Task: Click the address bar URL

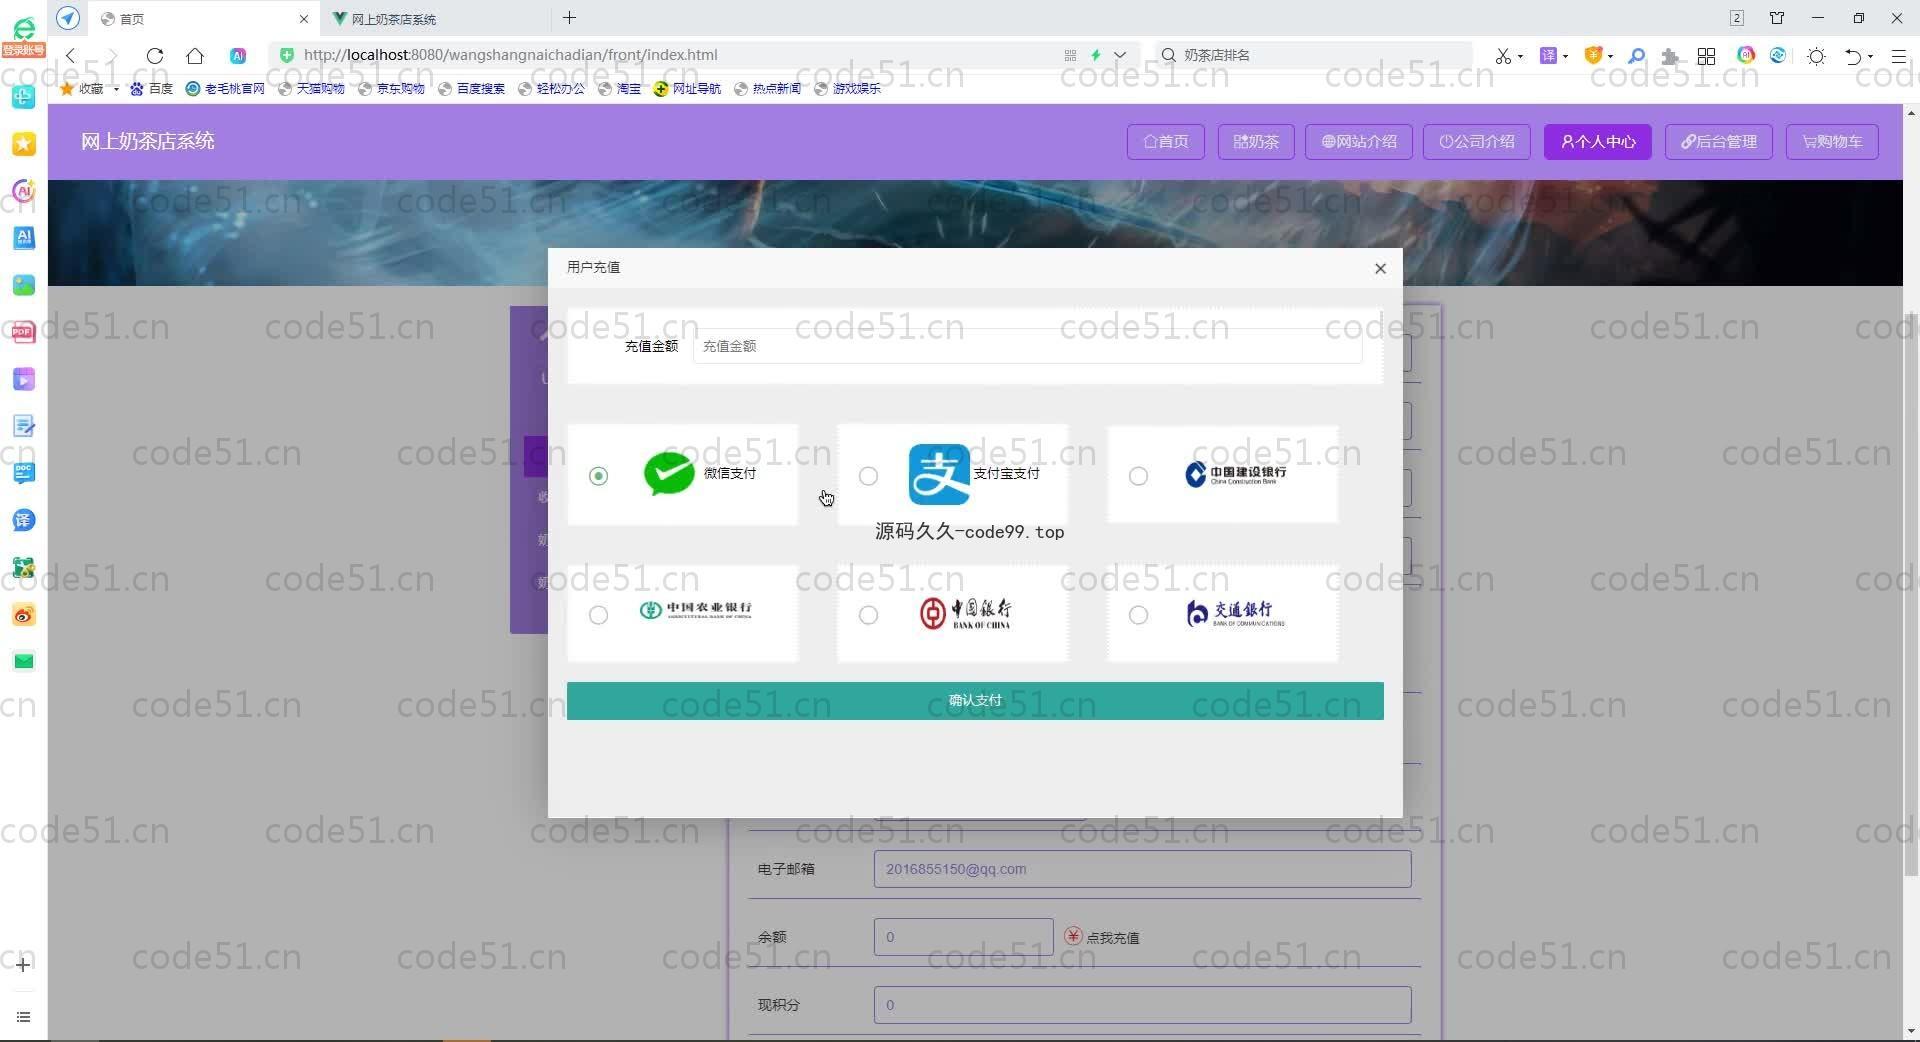Action: [510, 55]
